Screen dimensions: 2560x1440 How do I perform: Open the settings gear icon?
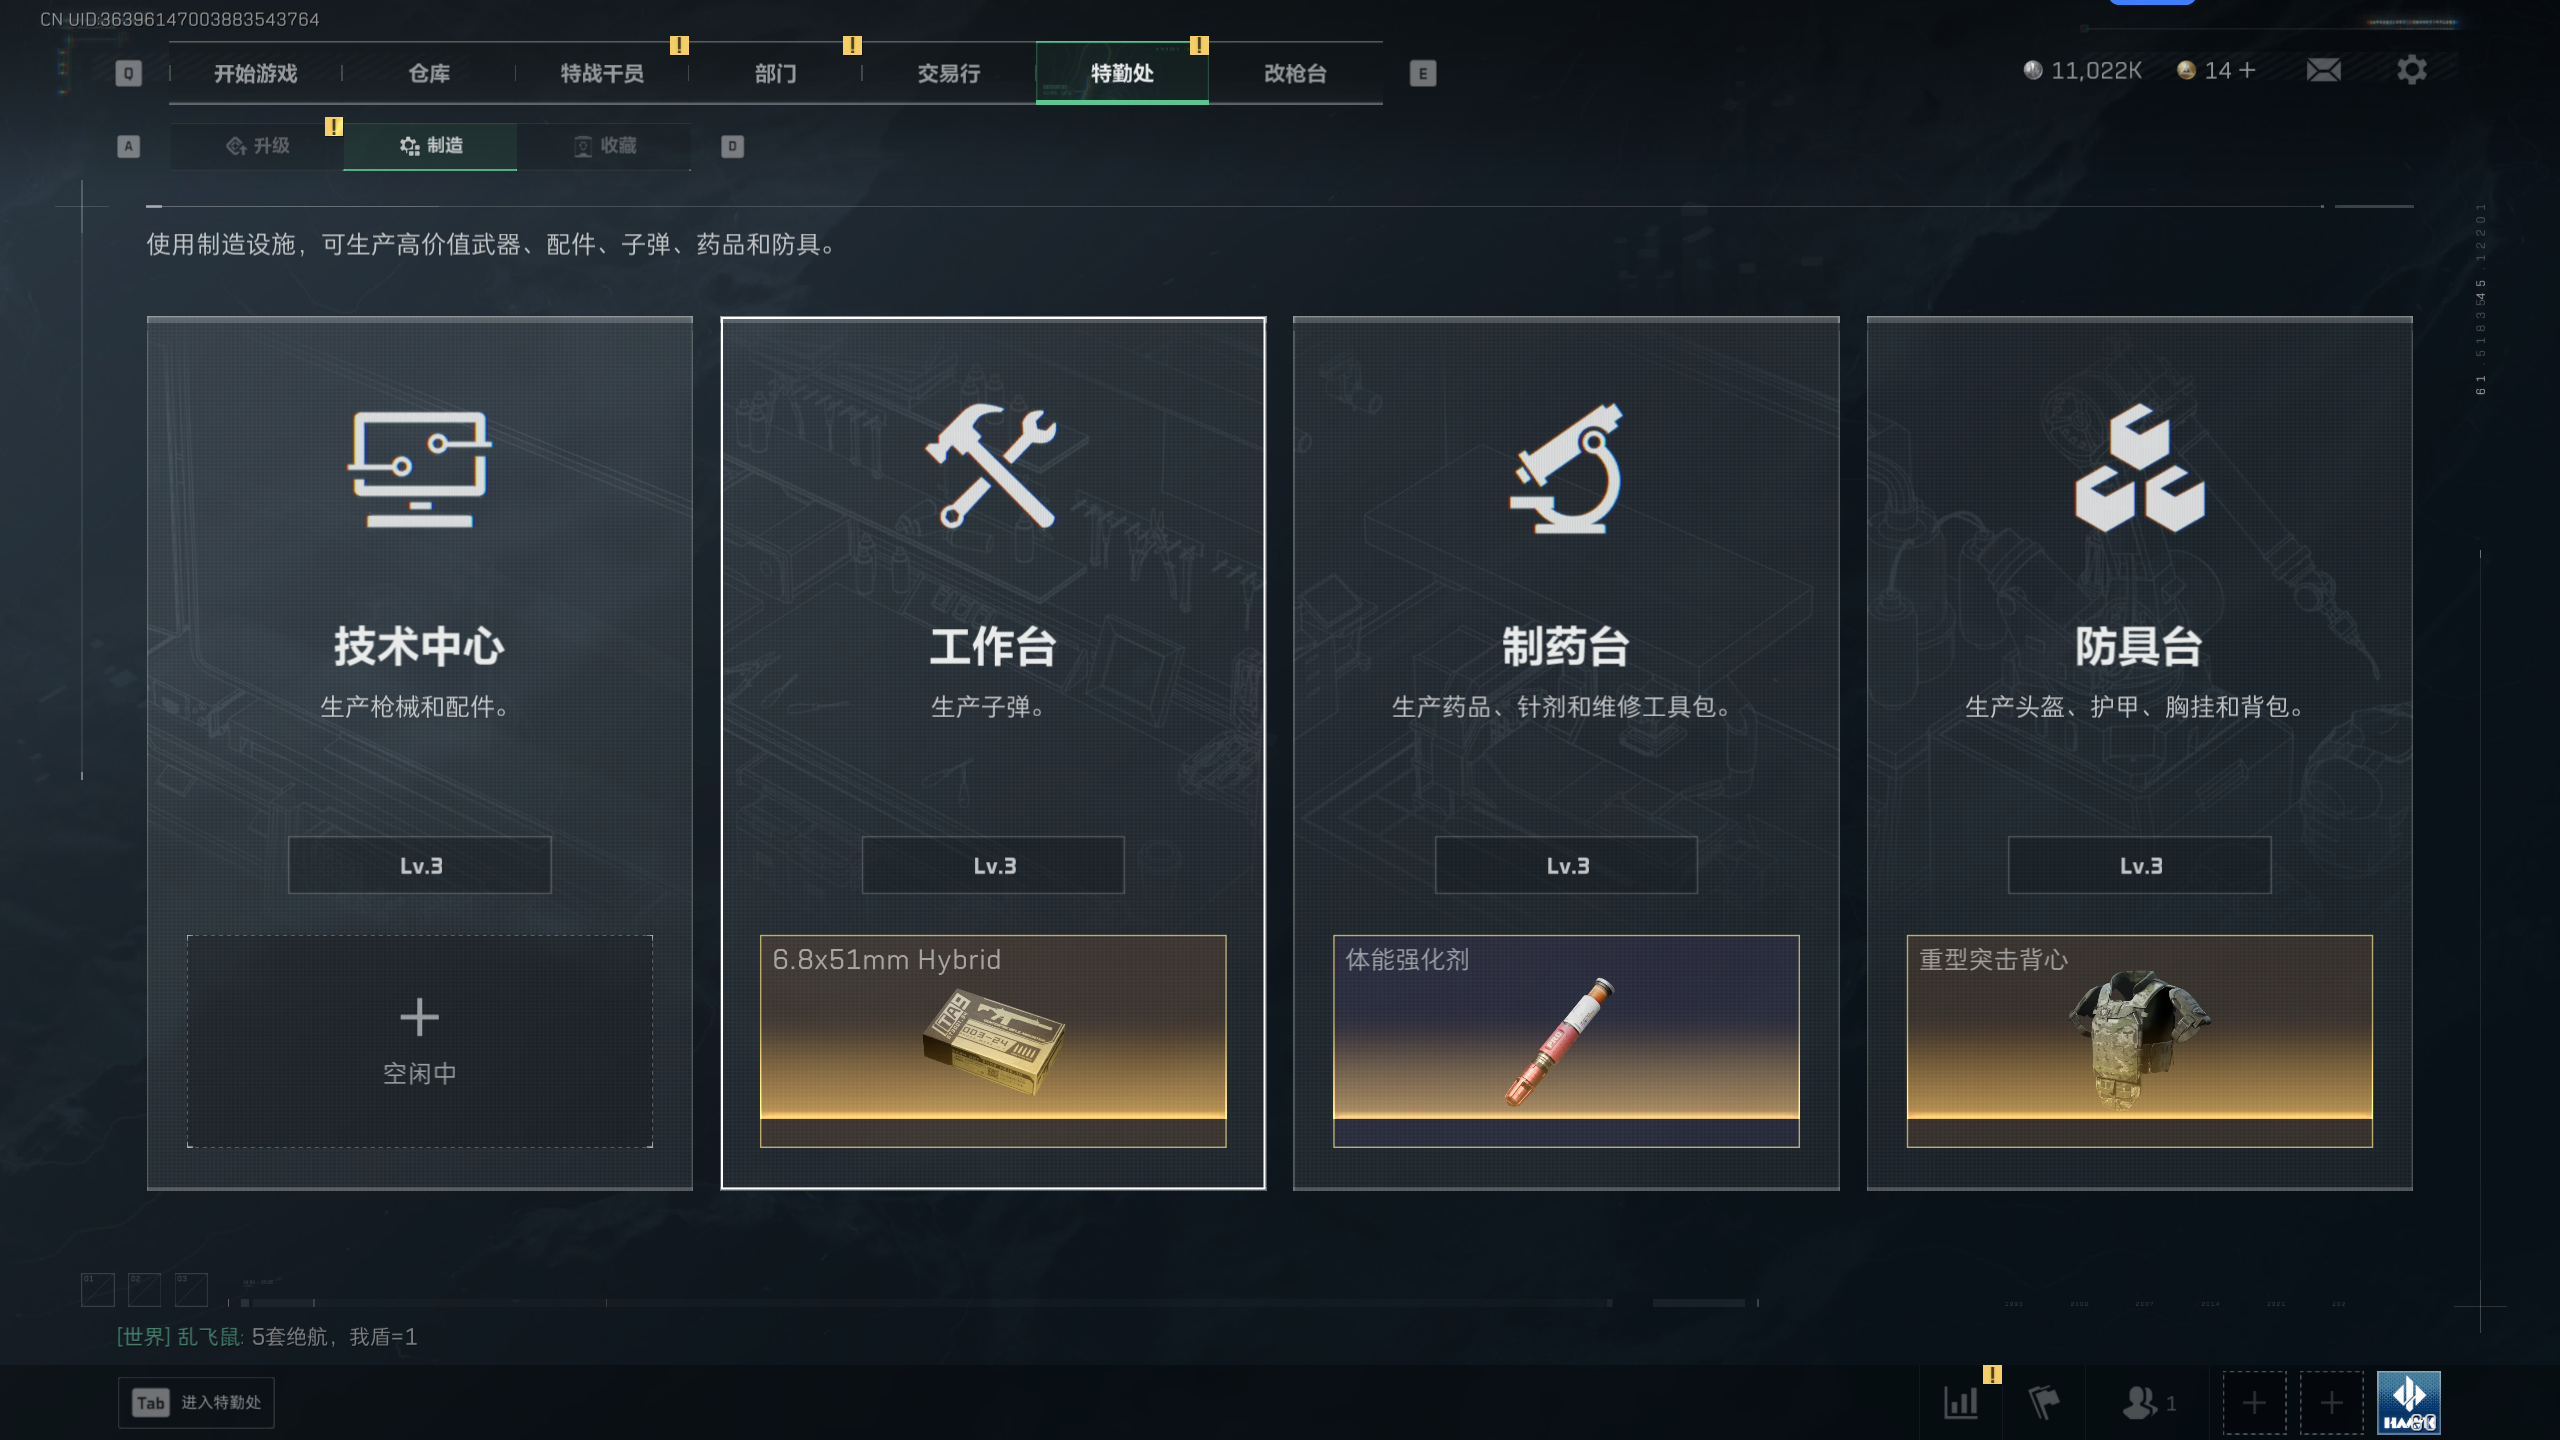tap(2411, 70)
